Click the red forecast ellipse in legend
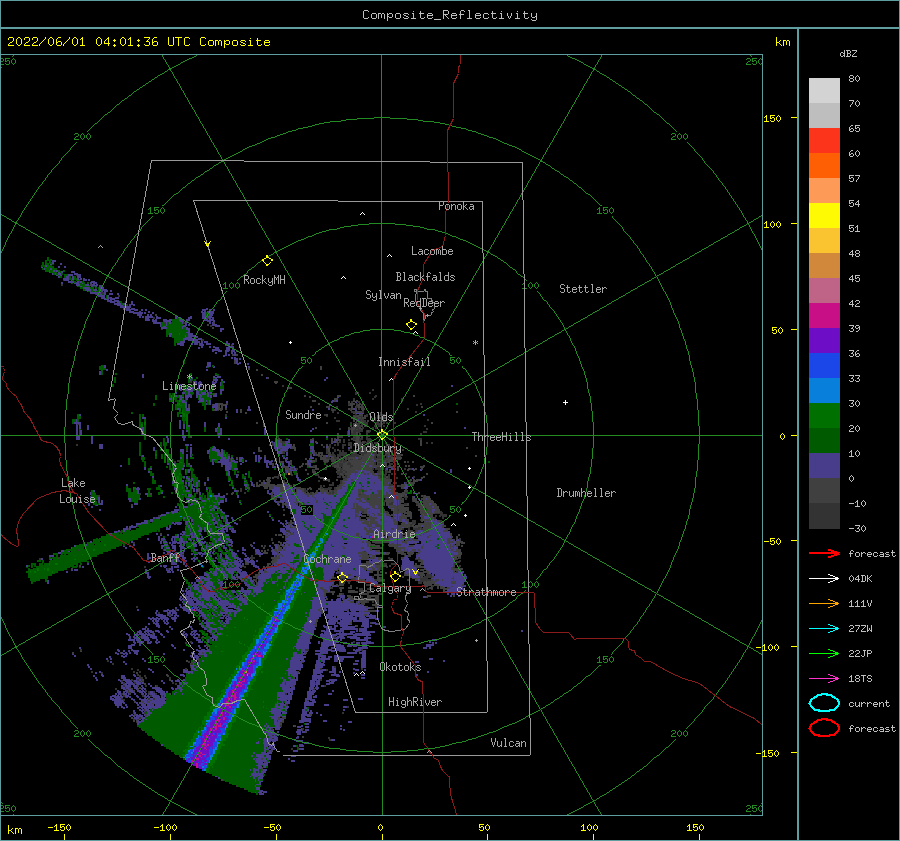This screenshot has height=841, width=900. 824,728
